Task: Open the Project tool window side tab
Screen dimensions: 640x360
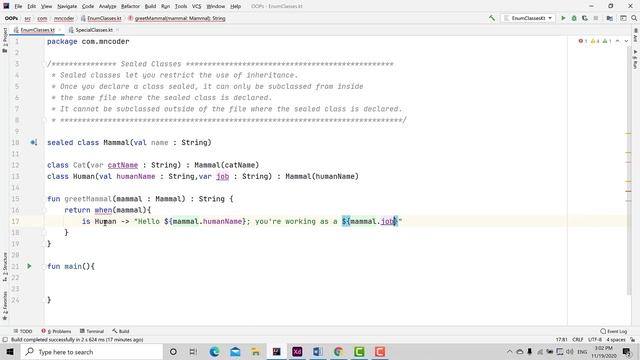Action: click(x=5, y=40)
